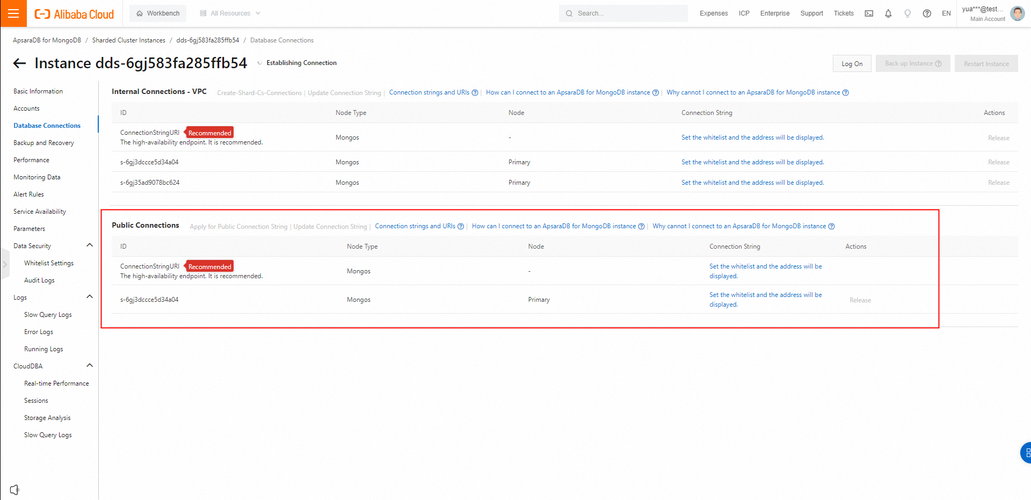This screenshot has height=500, width=1031.
Task: Click How can I connect in VPC section
Action: coord(568,93)
